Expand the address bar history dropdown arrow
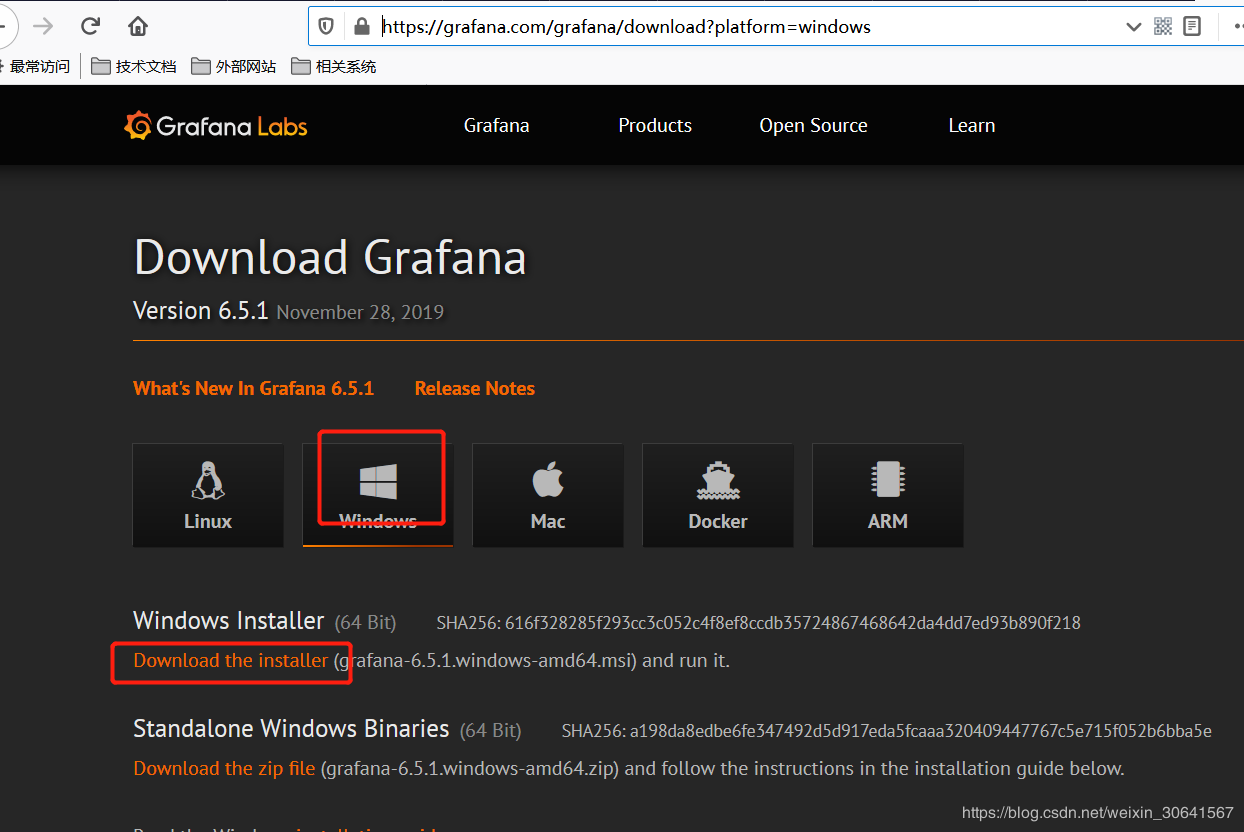1244x832 pixels. click(x=1133, y=27)
